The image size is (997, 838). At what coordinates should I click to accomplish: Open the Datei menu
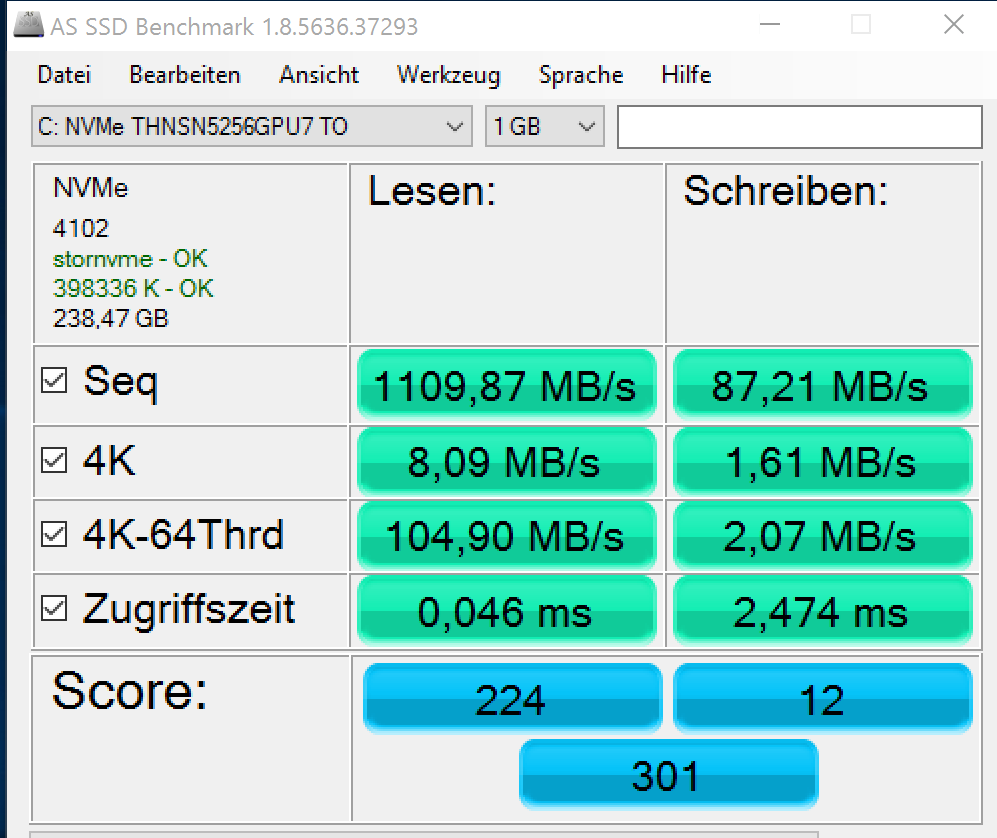pos(64,75)
